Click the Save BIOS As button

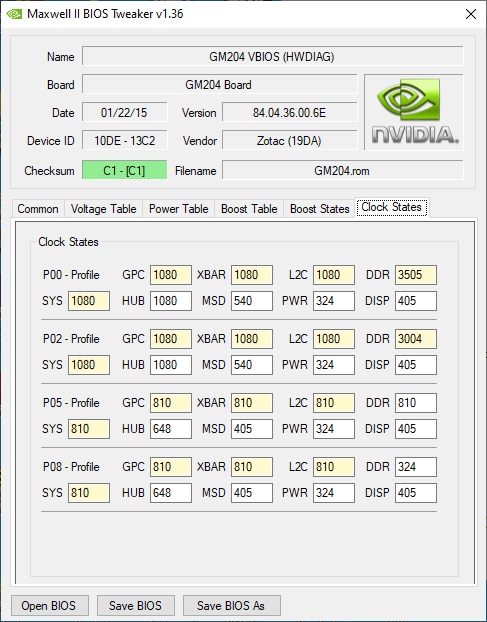point(231,605)
